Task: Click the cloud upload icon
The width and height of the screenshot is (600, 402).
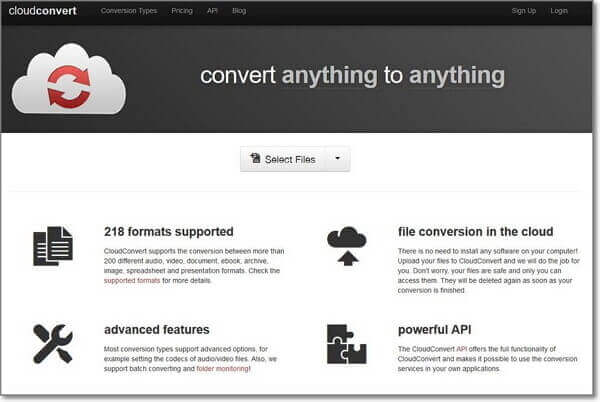Action: pyautogui.click(x=347, y=245)
